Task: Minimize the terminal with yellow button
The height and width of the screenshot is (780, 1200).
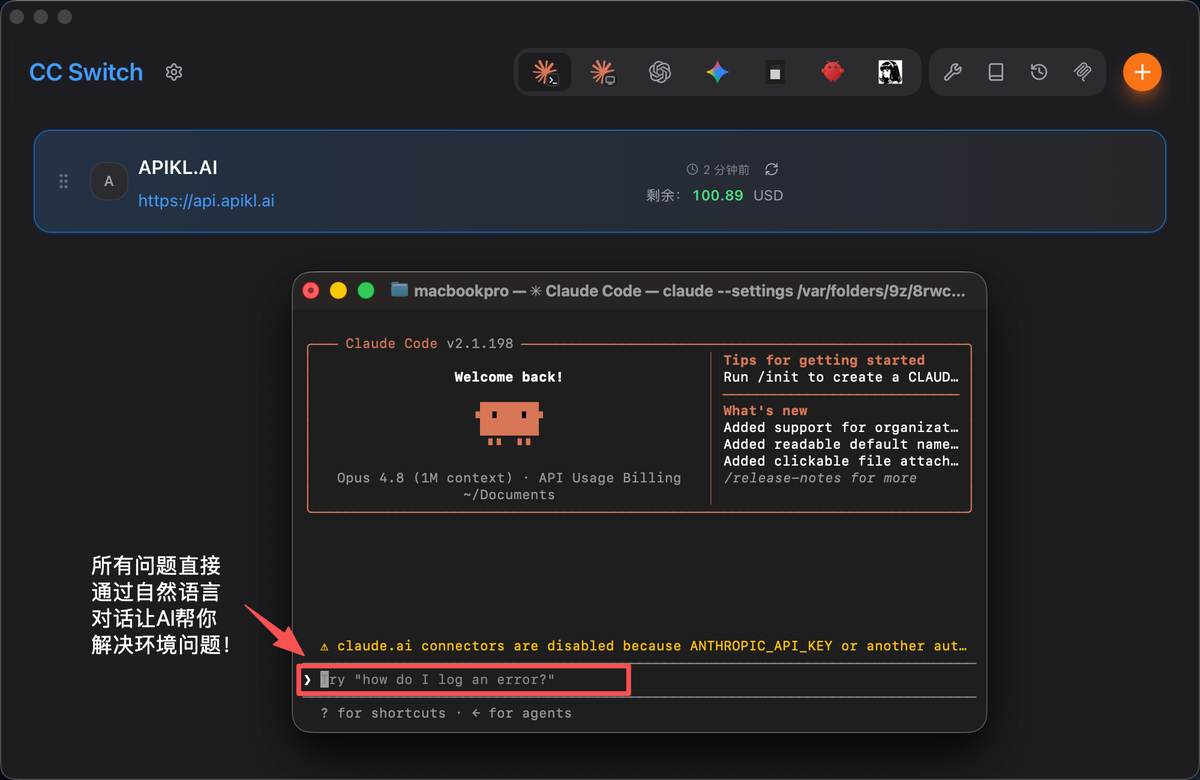Action: click(x=338, y=290)
